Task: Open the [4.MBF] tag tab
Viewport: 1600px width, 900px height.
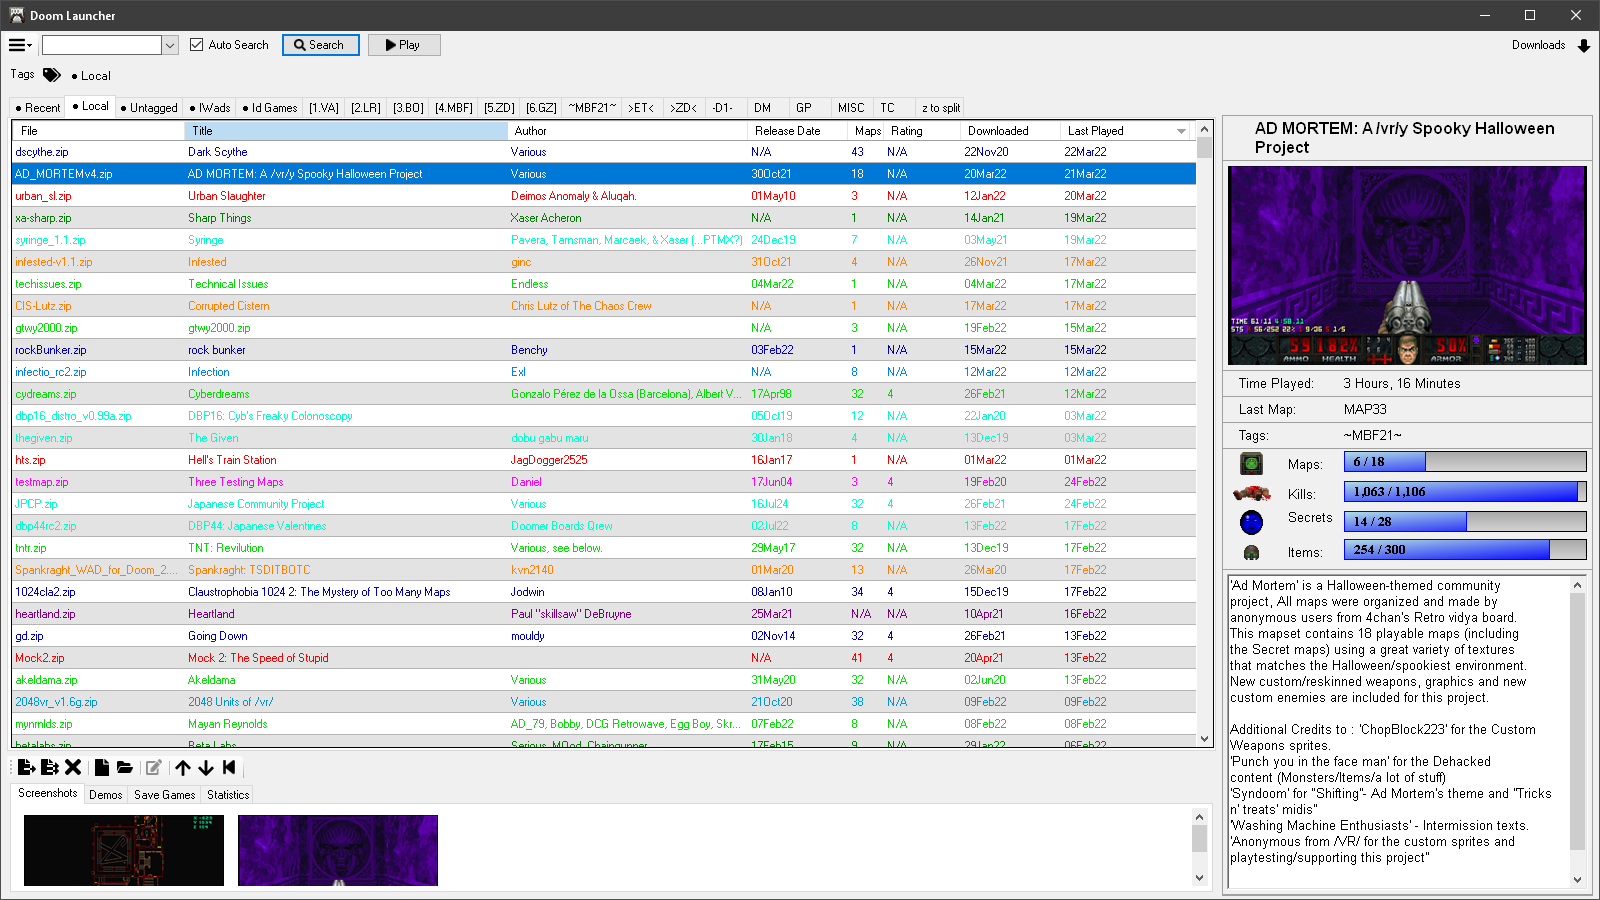Action: point(454,108)
